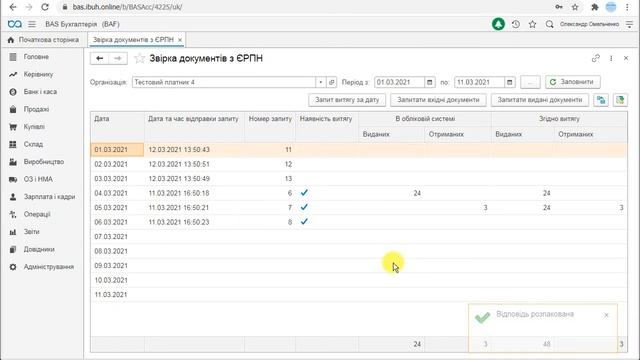Close the Звірка документів з ЄРПН tab
This screenshot has width=640, height=360.
(x=180, y=40)
